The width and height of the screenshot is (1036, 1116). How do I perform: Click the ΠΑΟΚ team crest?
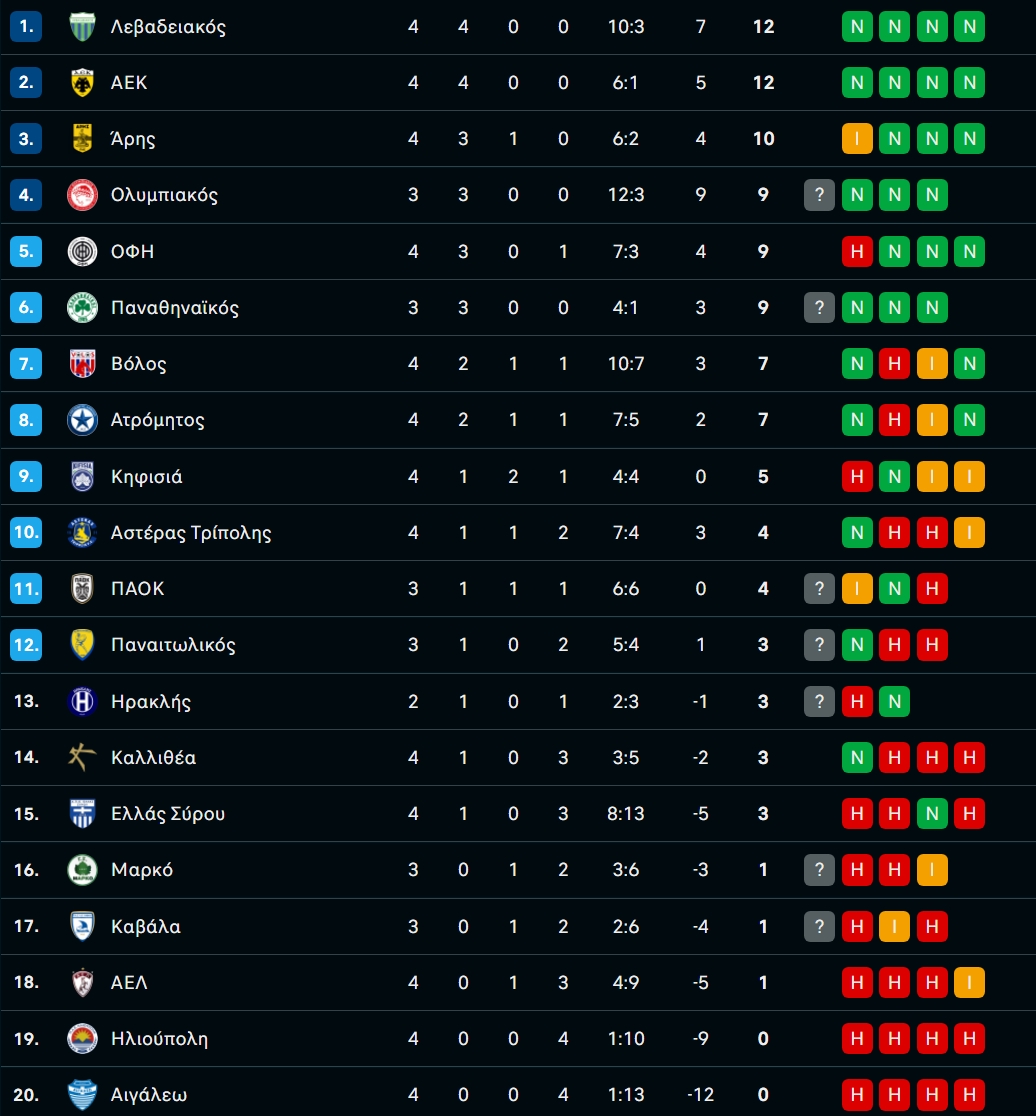[x=82, y=589]
